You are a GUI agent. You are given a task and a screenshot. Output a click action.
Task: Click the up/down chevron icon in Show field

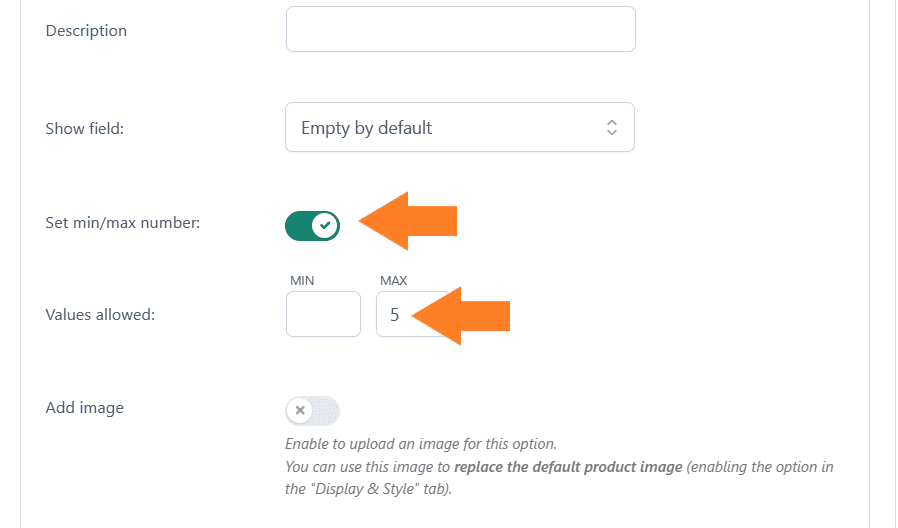[x=612, y=127]
